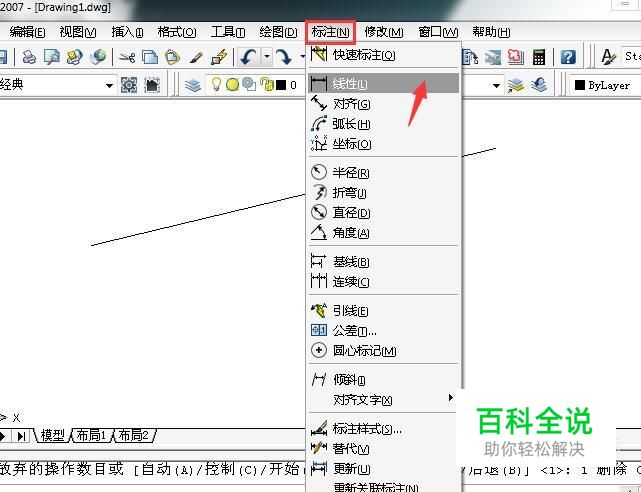Choose 快速标注(Q) from the menu
The width and height of the screenshot is (641, 492).
384,55
